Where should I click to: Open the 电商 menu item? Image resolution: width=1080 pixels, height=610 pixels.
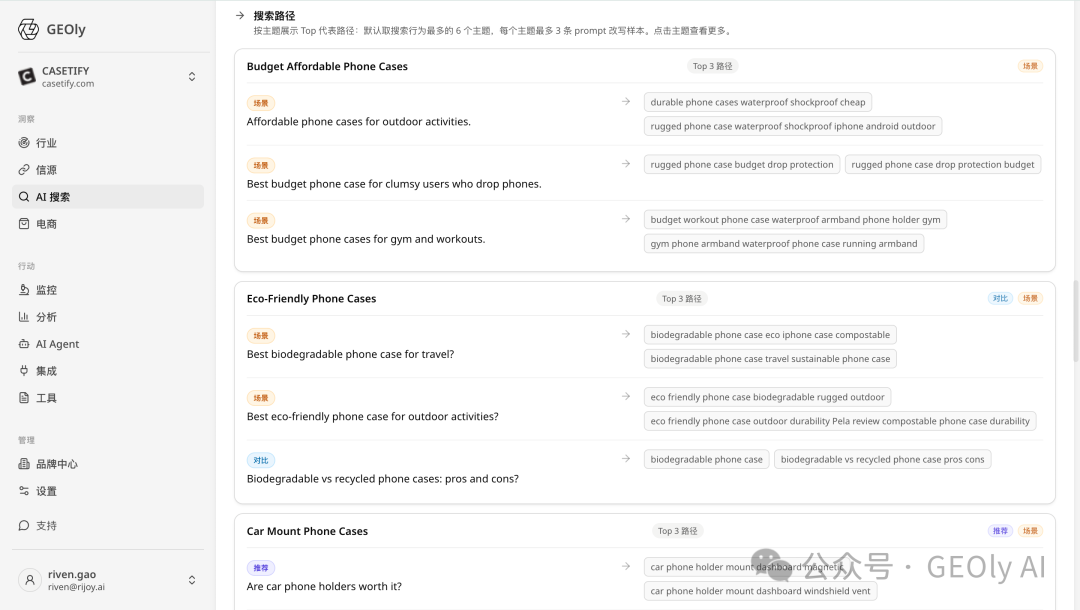click(x=108, y=223)
